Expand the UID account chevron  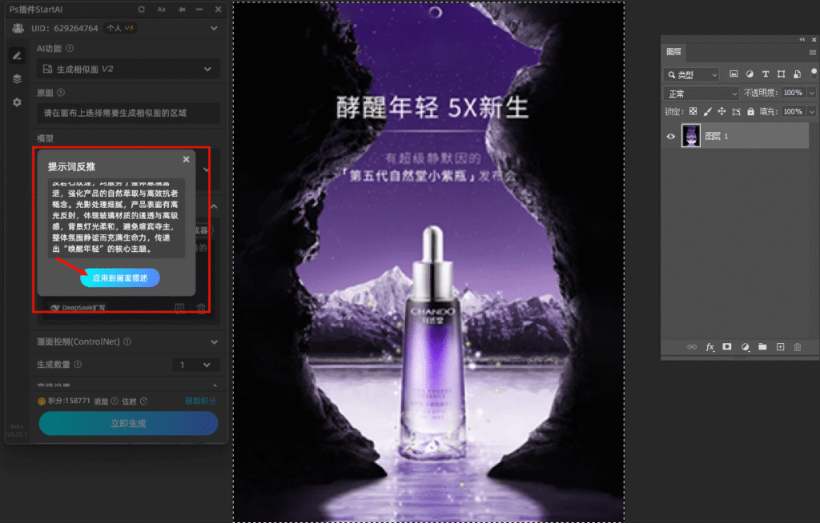(x=214, y=28)
